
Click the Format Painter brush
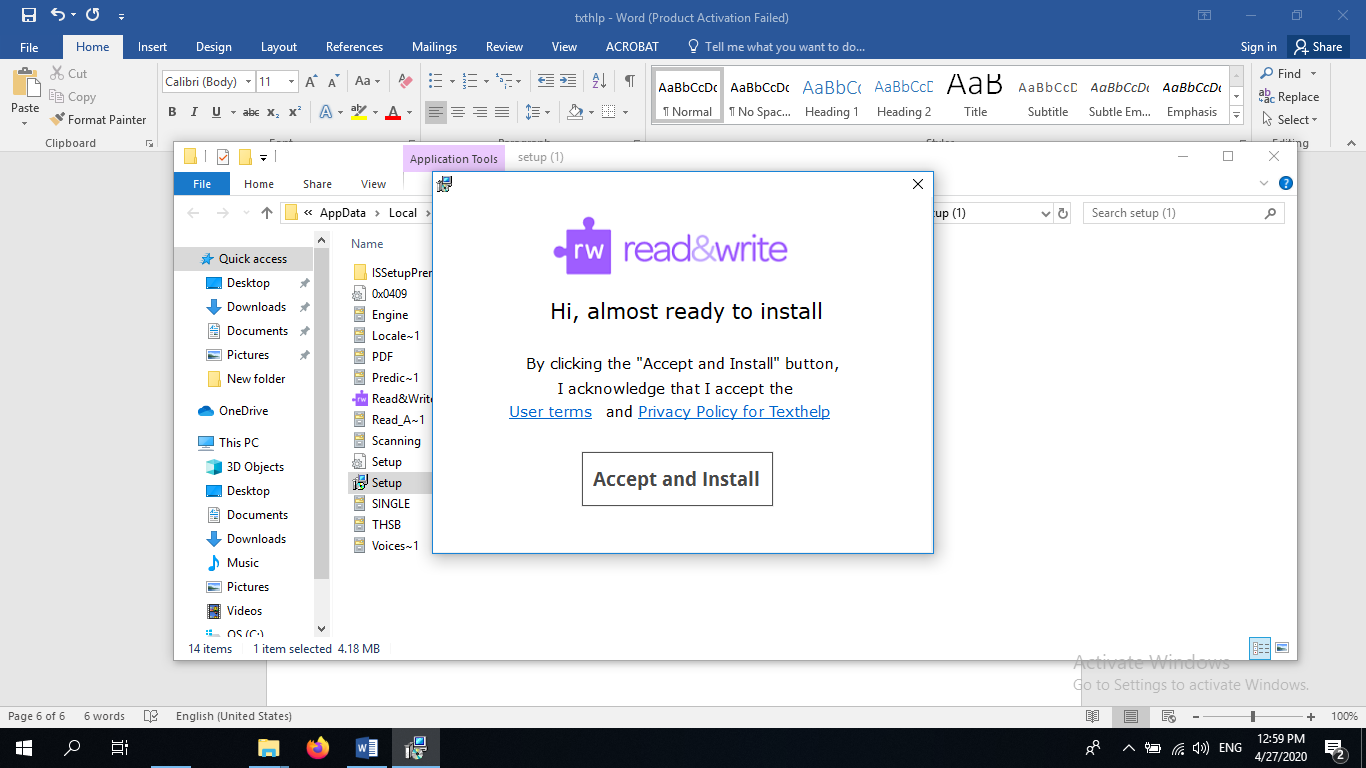point(57,119)
